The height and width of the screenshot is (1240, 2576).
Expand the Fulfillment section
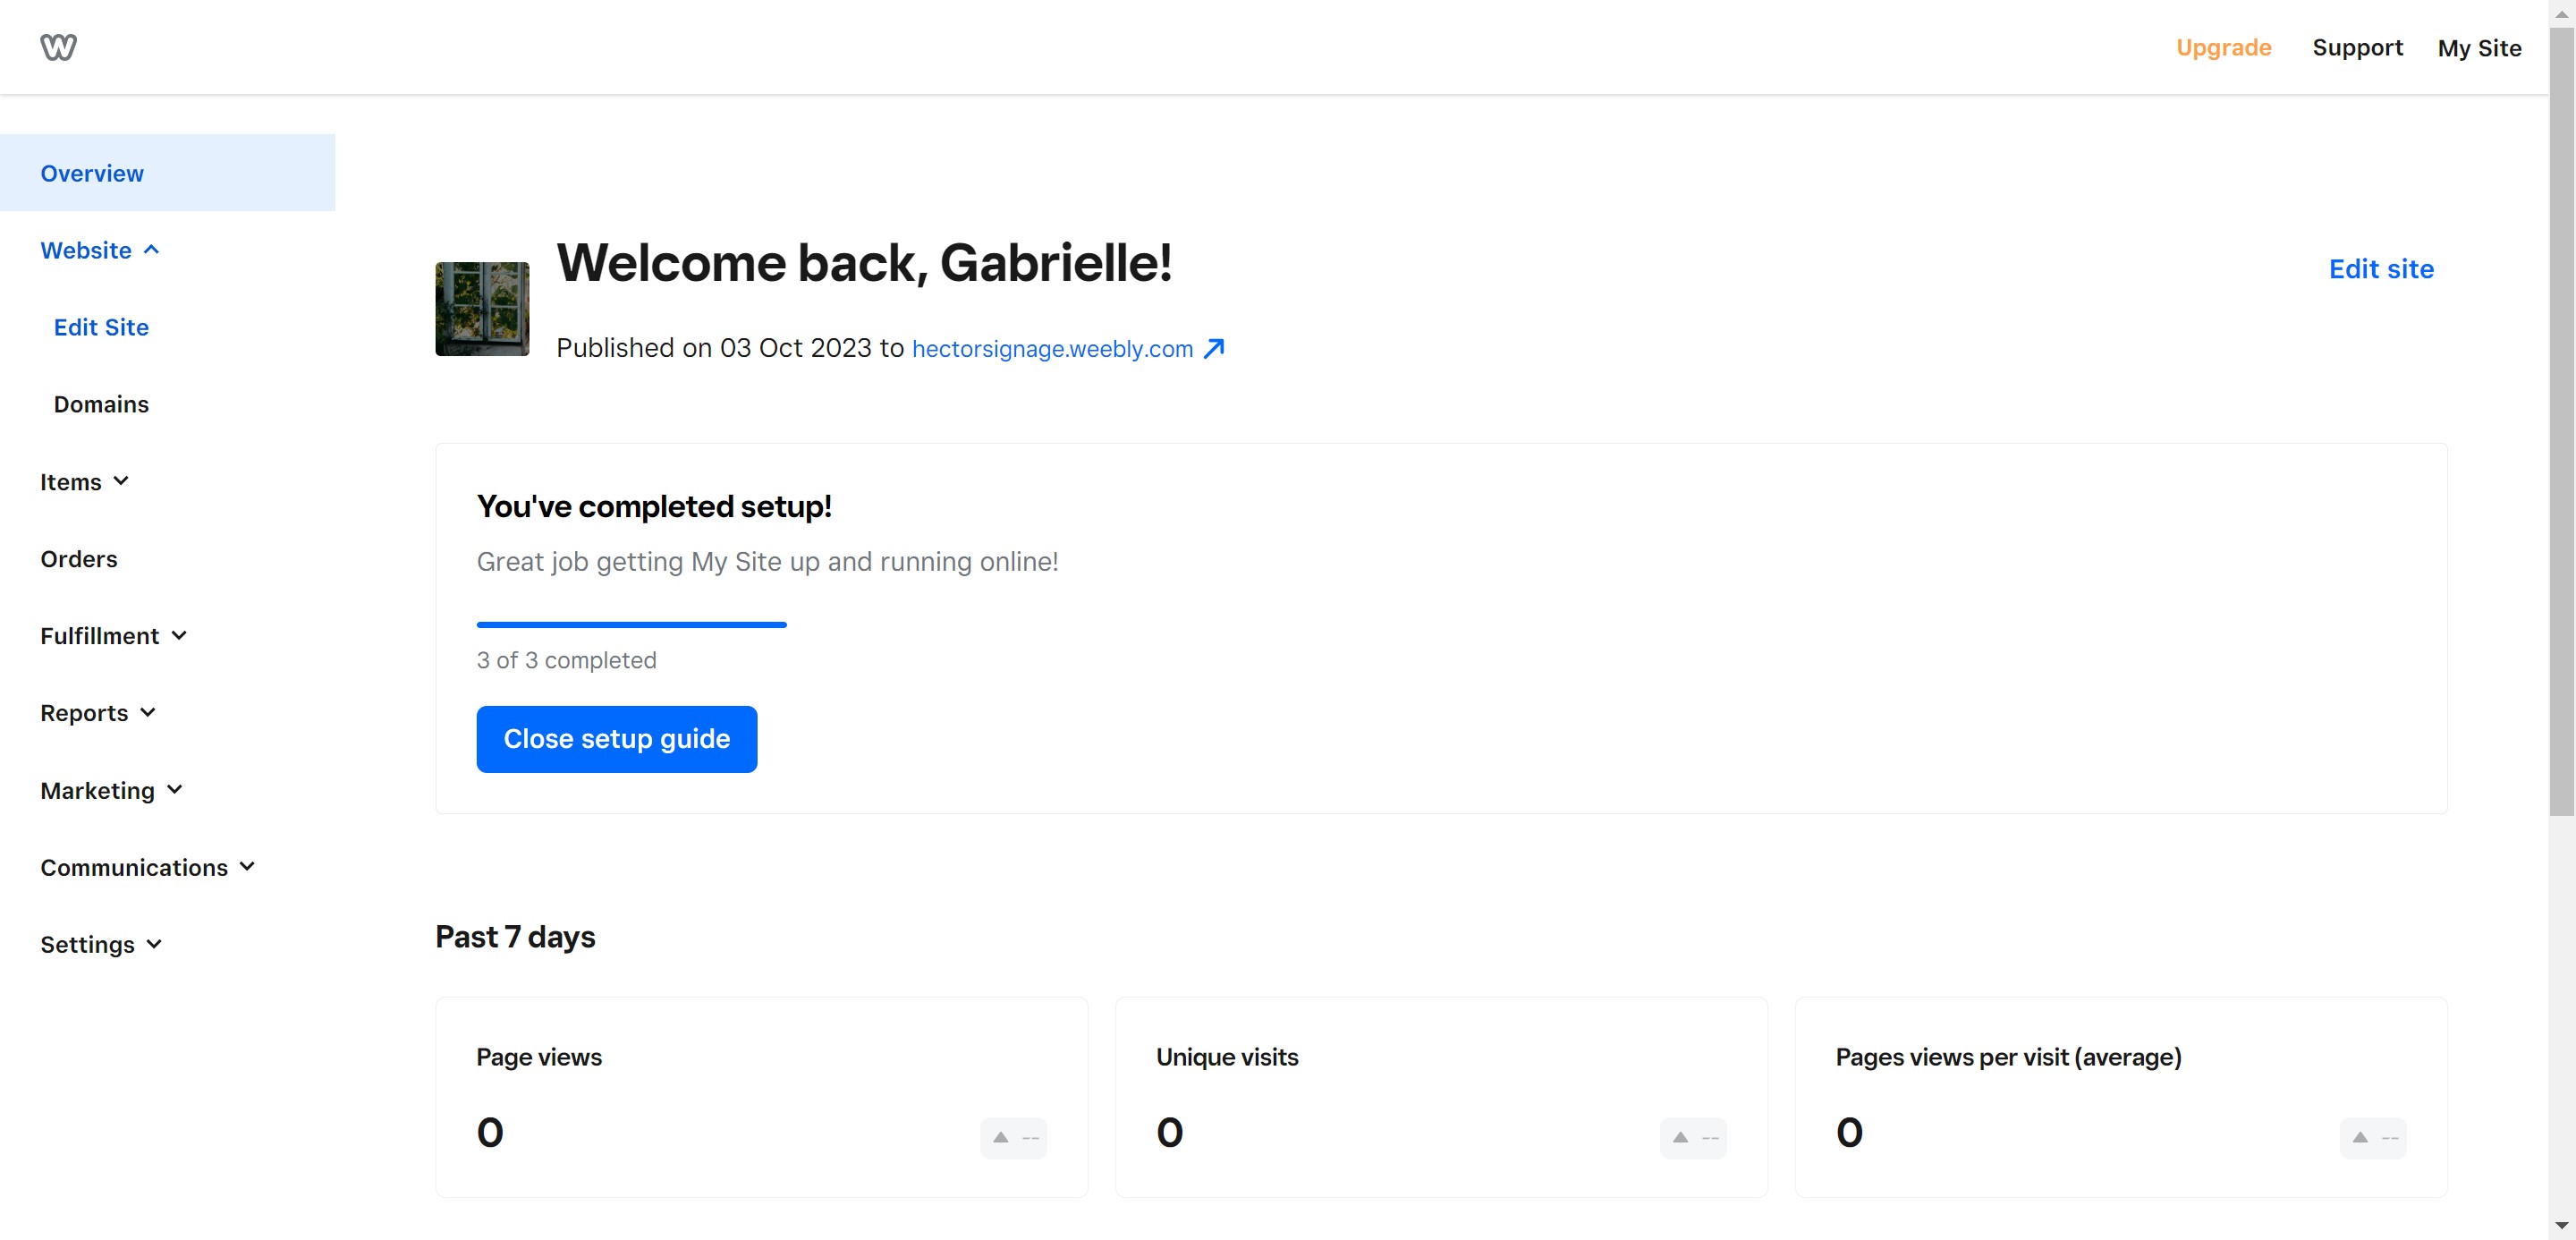click(x=113, y=636)
